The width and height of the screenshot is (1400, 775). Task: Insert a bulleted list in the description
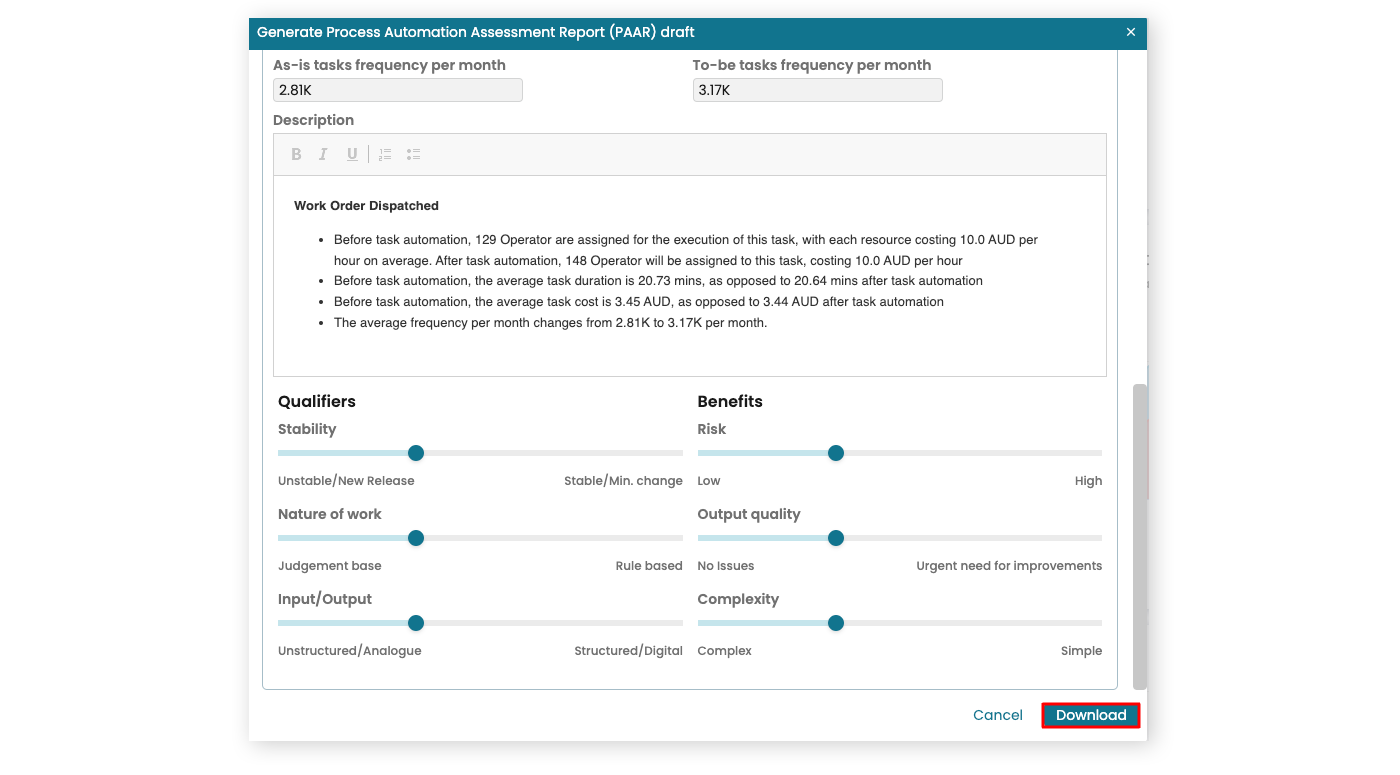(x=413, y=154)
